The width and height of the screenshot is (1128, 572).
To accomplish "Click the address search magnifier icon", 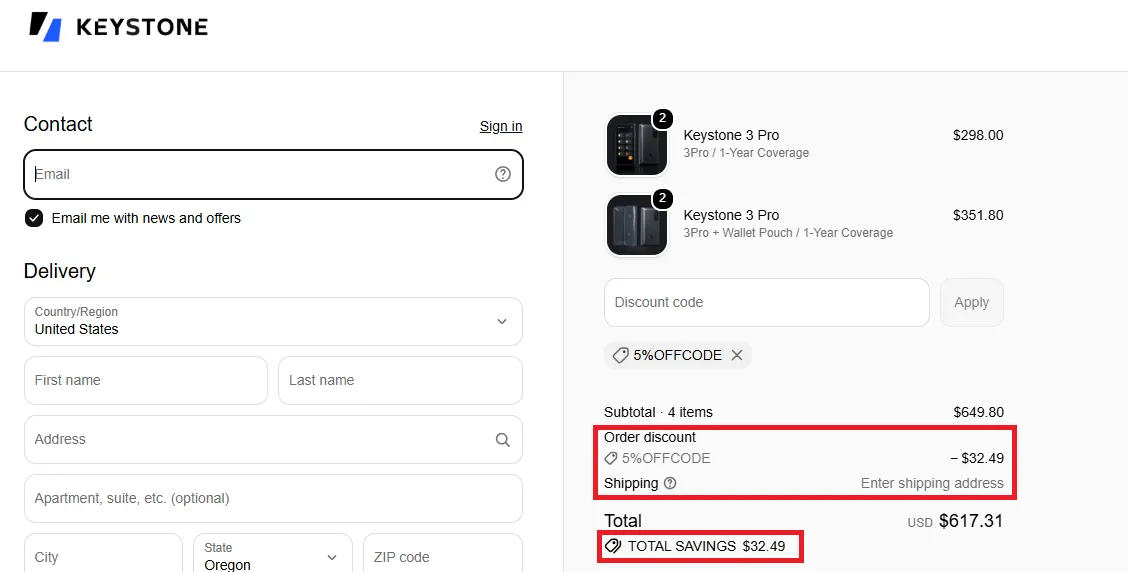I will pos(503,440).
